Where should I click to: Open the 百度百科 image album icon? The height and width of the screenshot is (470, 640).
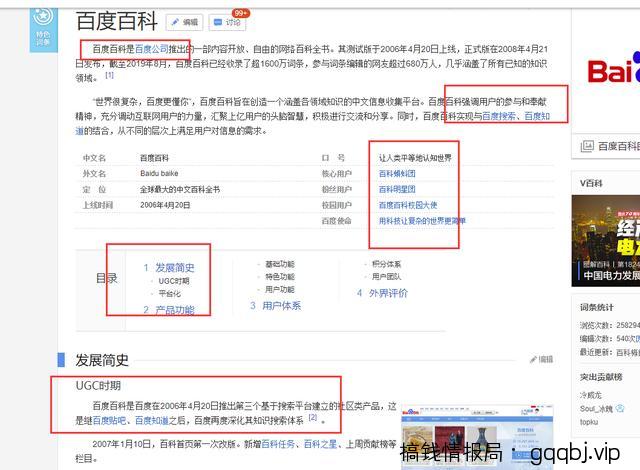pyautogui.click(x=587, y=146)
